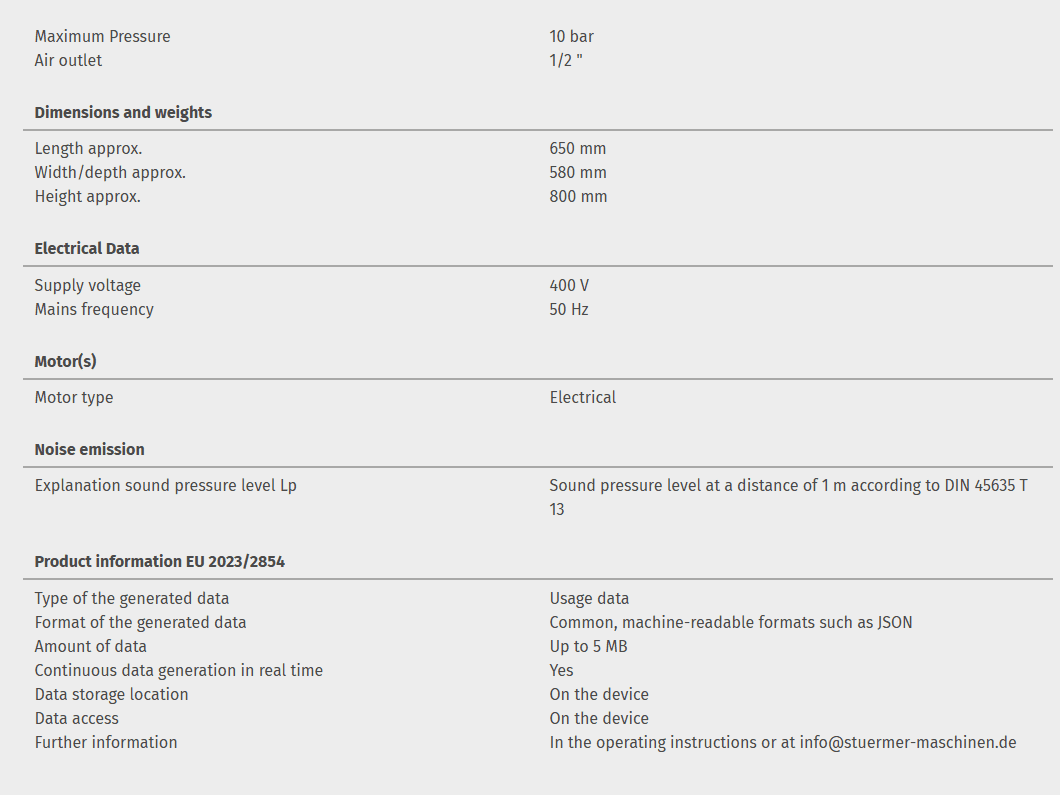The height and width of the screenshot is (795, 1060).
Task: Click the "Explanation sound pressure level Lp" label
Action: (x=165, y=485)
